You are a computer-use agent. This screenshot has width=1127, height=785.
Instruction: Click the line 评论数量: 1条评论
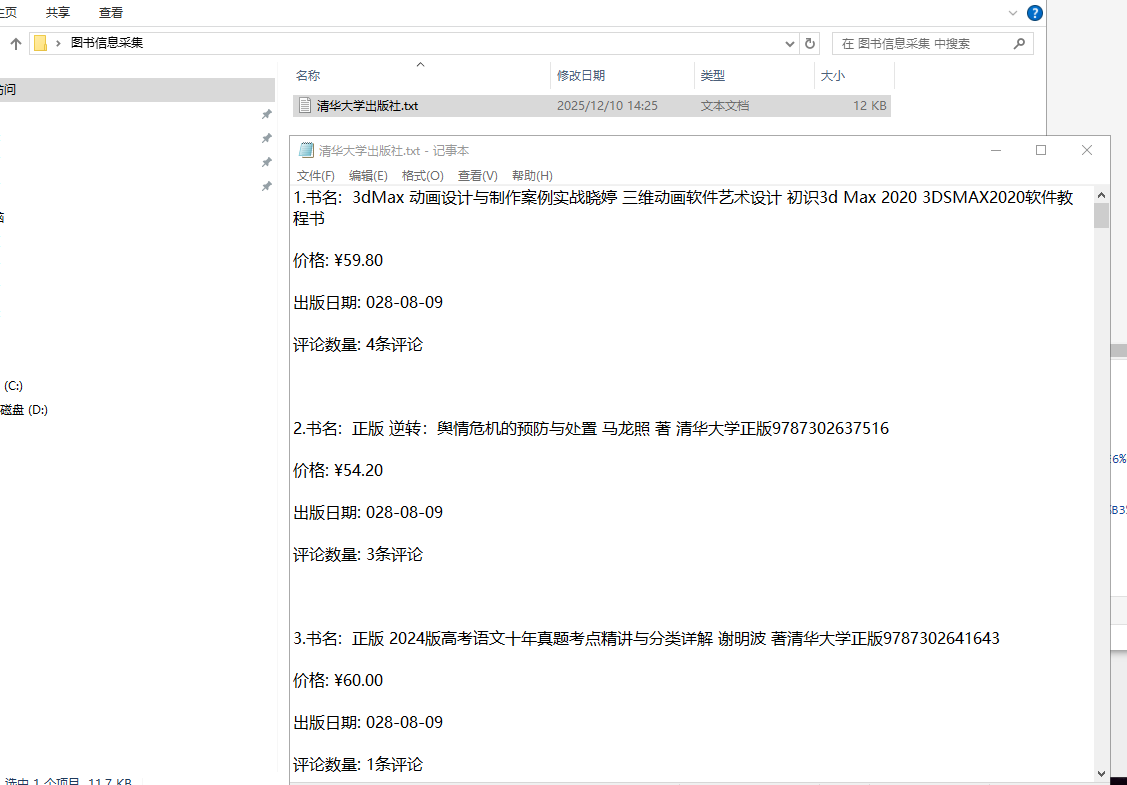tap(358, 764)
